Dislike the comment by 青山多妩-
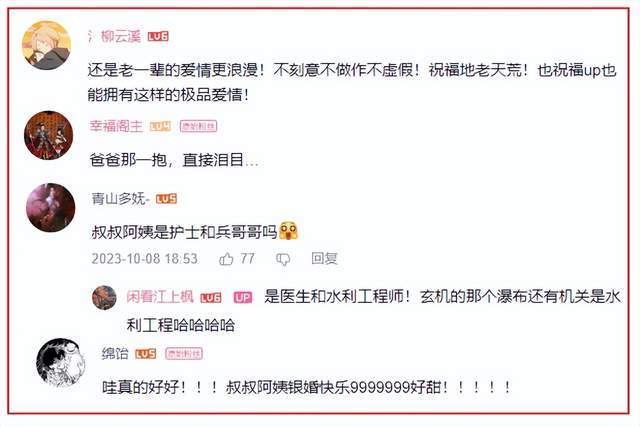The image size is (640, 427). [283, 259]
